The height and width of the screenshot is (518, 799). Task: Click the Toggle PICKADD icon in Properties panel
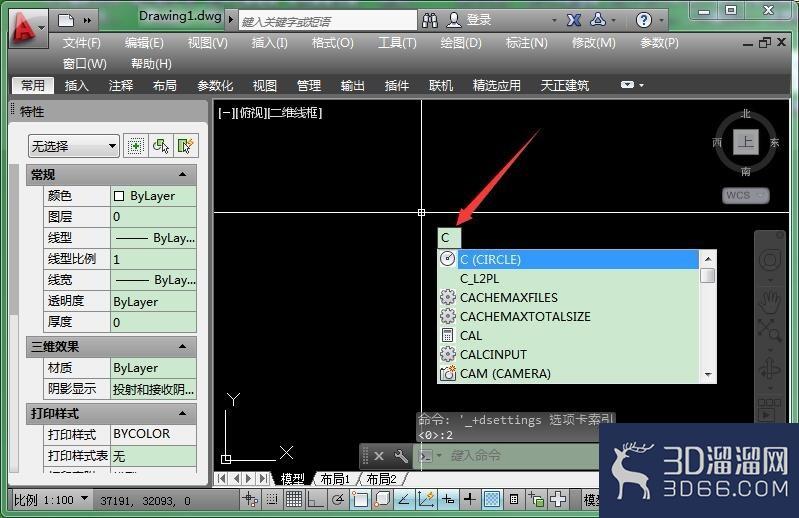pos(136,146)
